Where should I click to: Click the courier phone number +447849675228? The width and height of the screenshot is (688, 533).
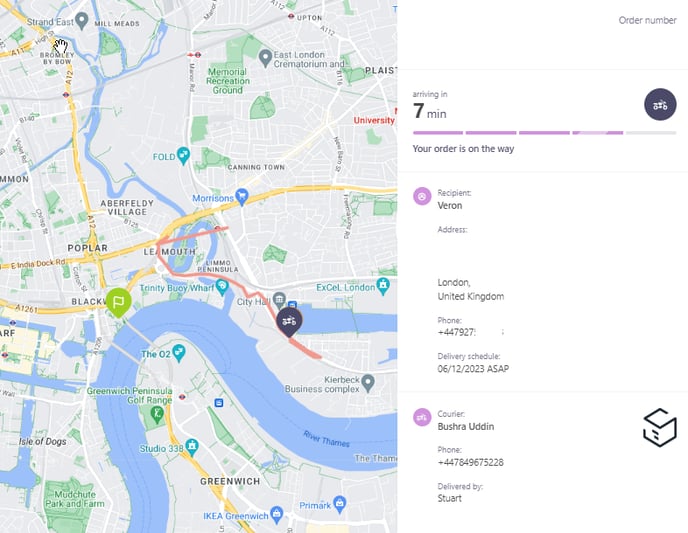point(470,462)
